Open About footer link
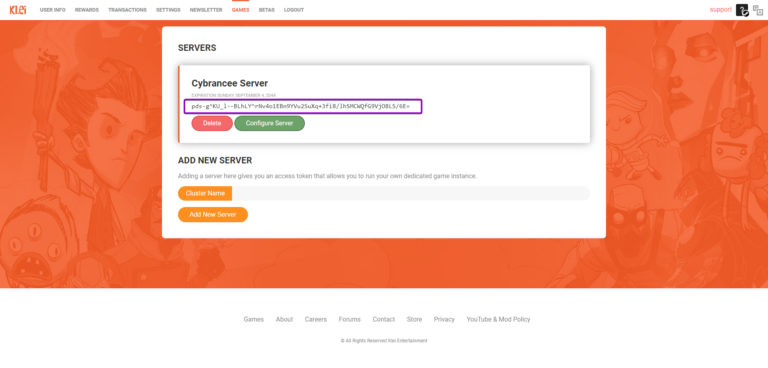This screenshot has height=368, width=768. (x=284, y=319)
